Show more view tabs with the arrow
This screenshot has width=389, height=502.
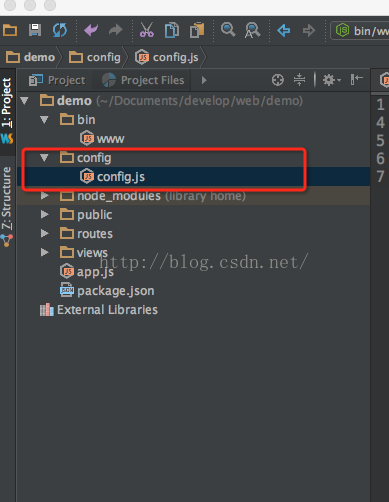pos(204,80)
